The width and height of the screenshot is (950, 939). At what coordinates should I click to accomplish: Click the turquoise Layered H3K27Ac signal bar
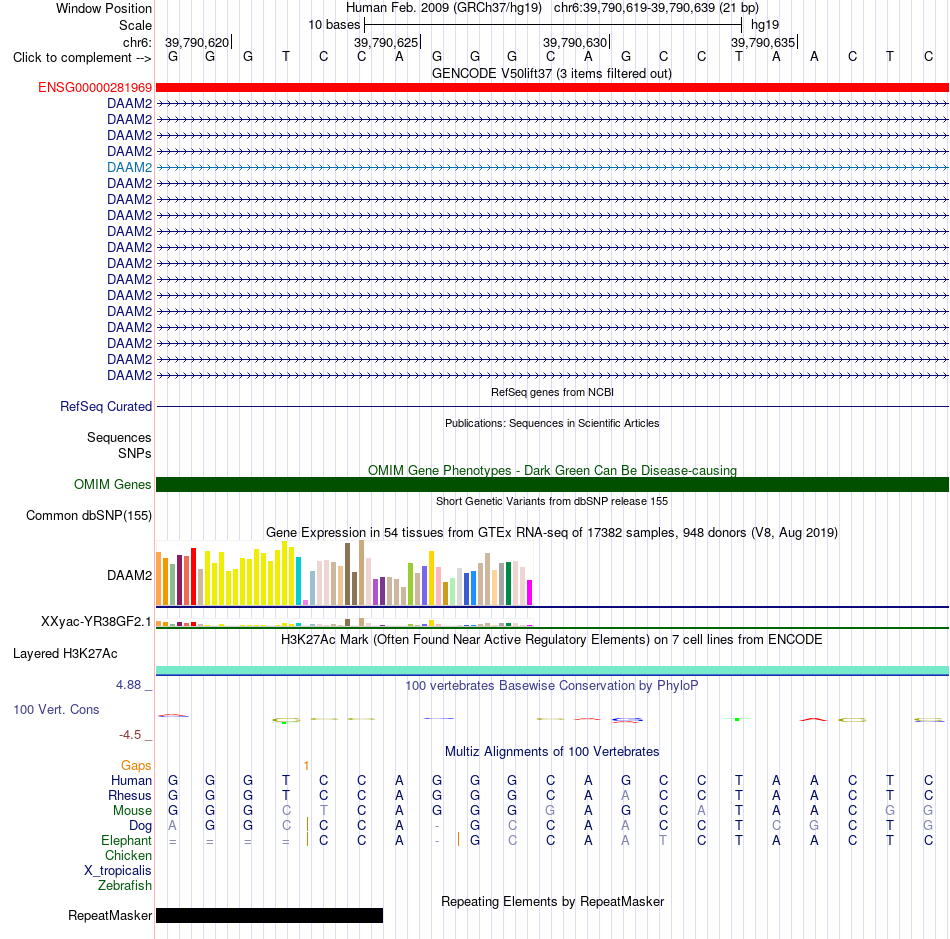(552, 671)
